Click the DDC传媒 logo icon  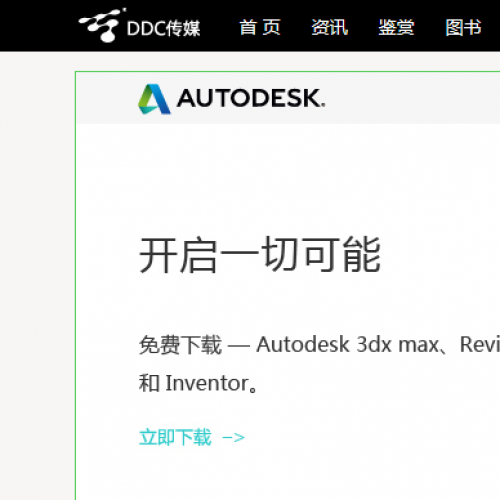tap(102, 25)
